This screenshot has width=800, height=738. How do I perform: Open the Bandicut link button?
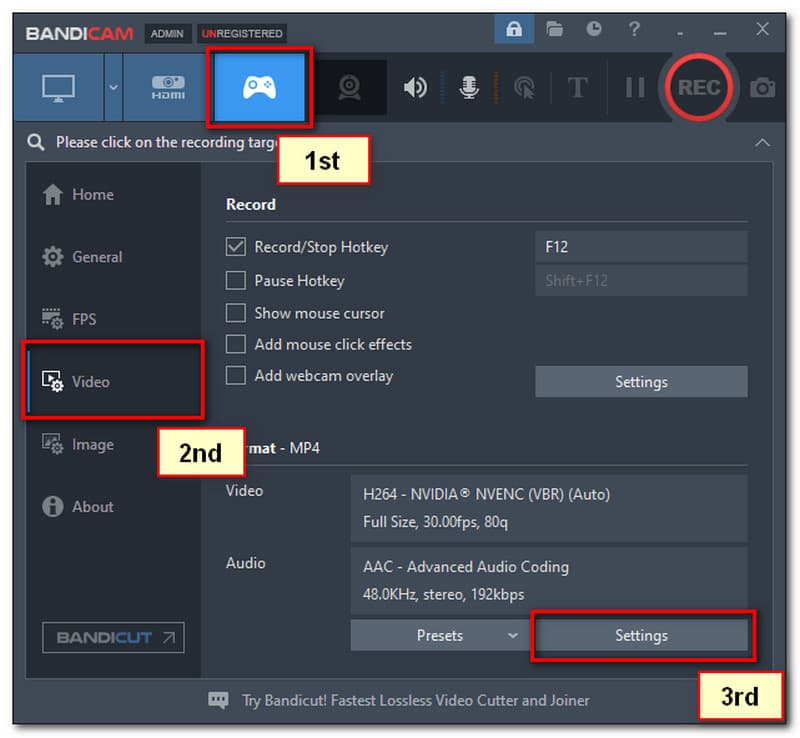pos(113,637)
